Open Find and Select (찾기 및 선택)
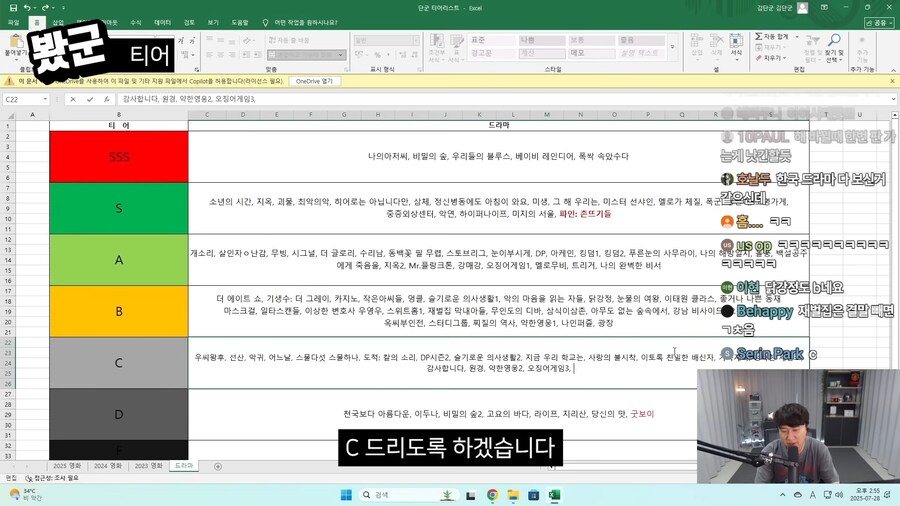The height and width of the screenshot is (506, 900). click(835, 48)
